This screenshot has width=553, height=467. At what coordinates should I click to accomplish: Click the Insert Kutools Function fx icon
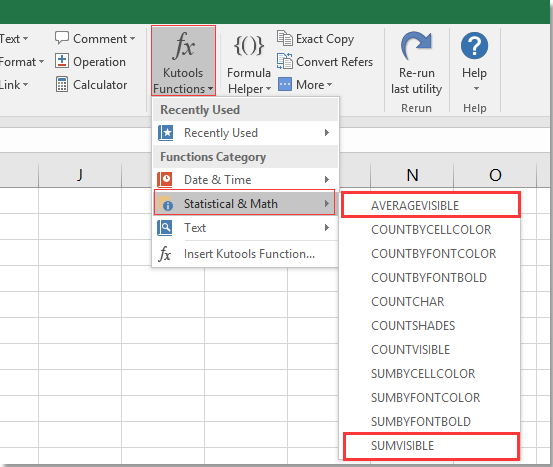pyautogui.click(x=165, y=254)
